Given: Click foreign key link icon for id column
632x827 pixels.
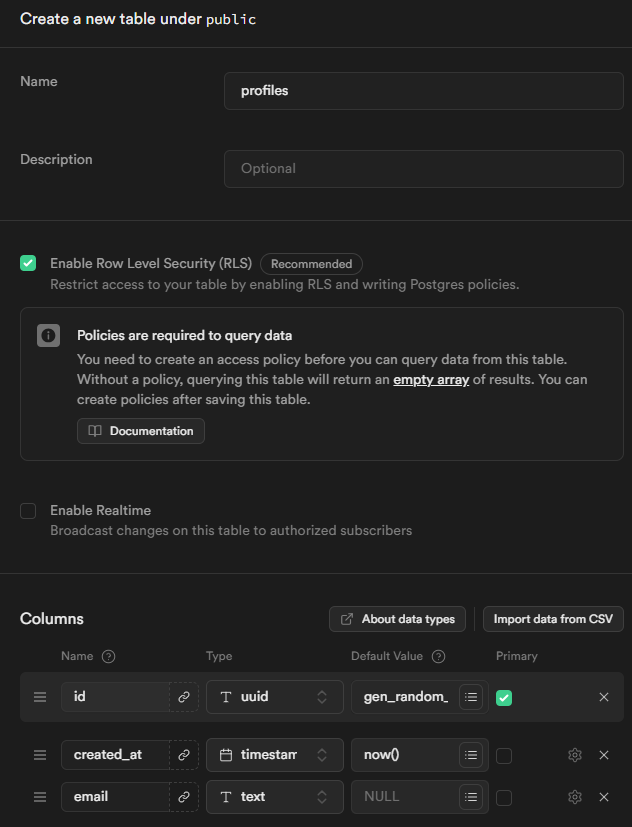Looking at the screenshot, I should pos(184,697).
